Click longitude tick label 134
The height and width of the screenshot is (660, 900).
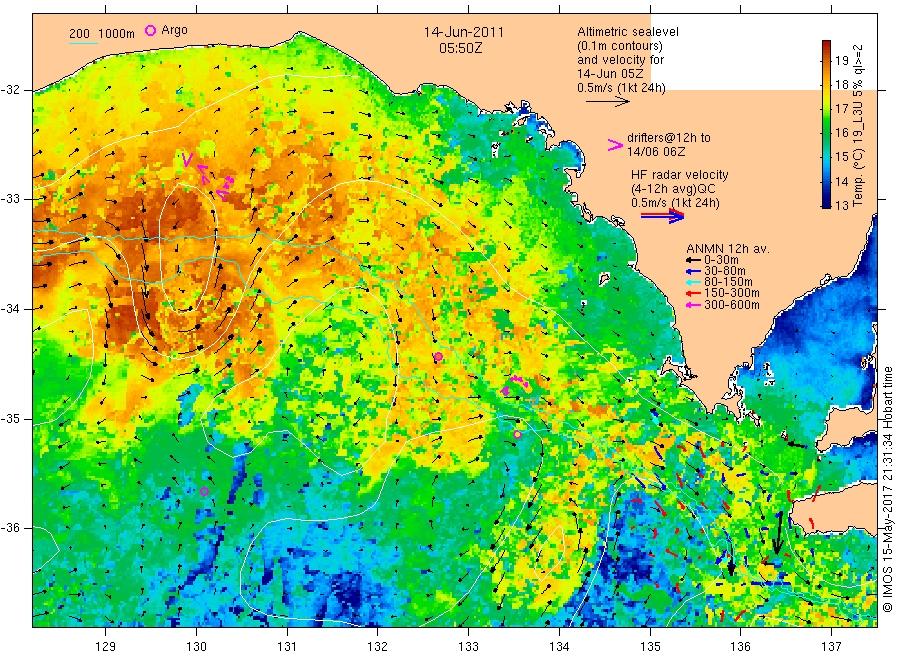click(x=559, y=647)
